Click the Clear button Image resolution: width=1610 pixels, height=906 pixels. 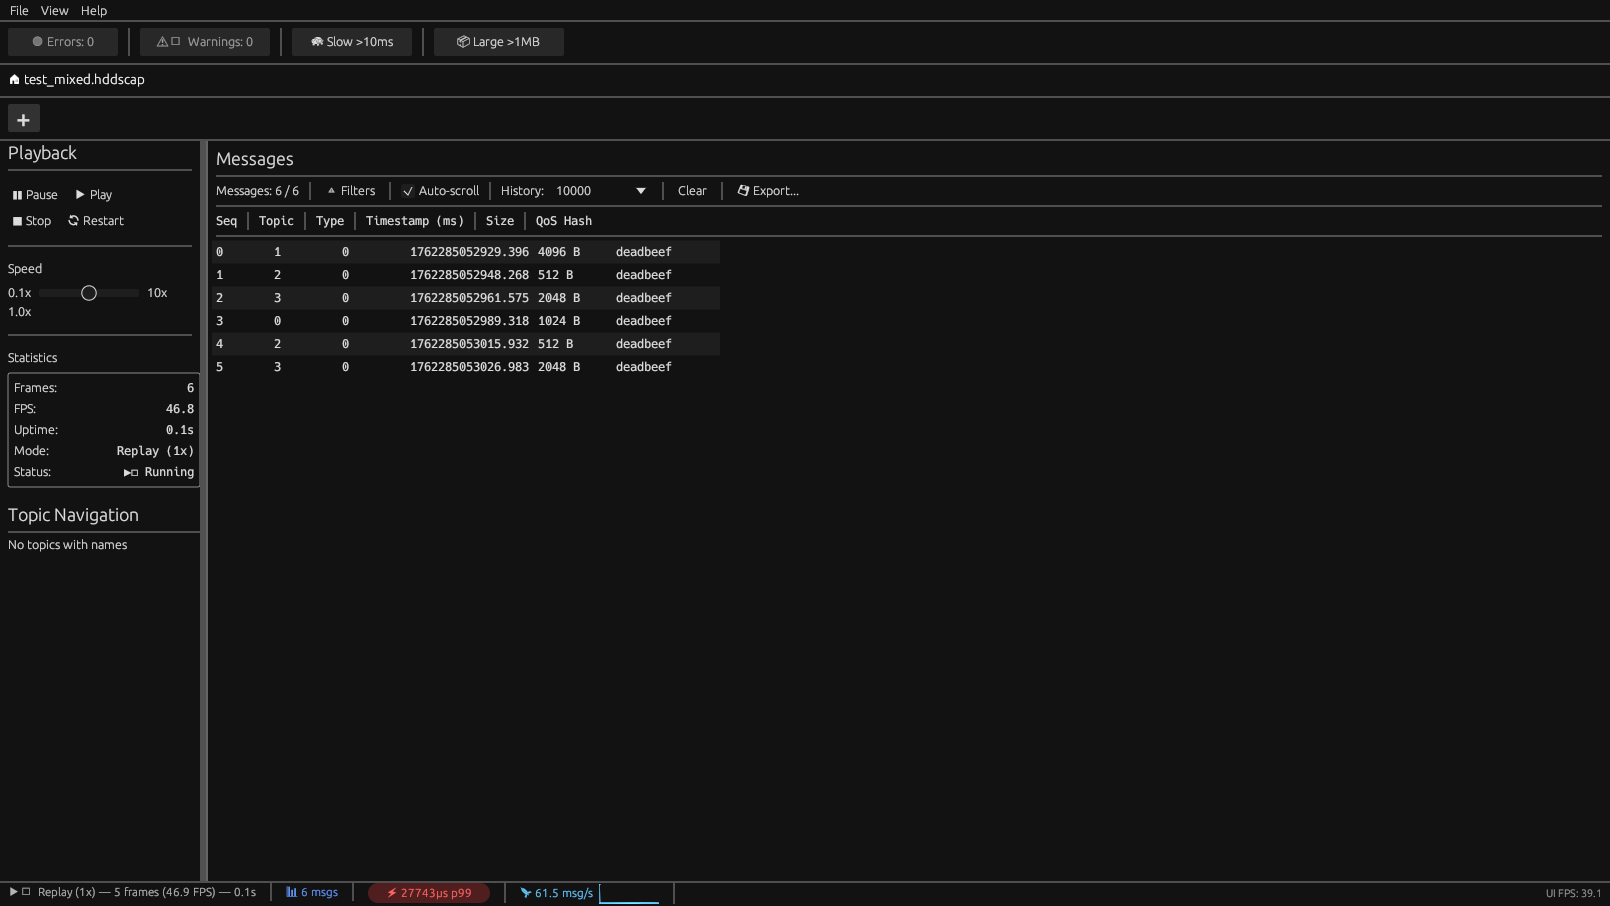coord(691,190)
